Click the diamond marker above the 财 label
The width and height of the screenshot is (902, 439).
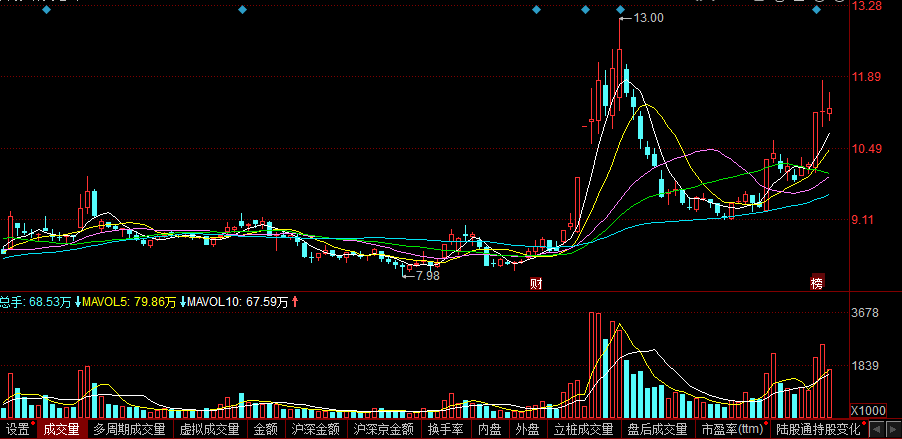(537, 10)
